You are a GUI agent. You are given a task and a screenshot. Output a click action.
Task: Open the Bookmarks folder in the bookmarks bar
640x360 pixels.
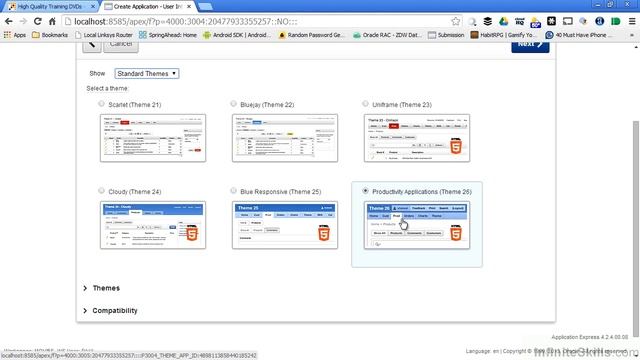coord(50,35)
